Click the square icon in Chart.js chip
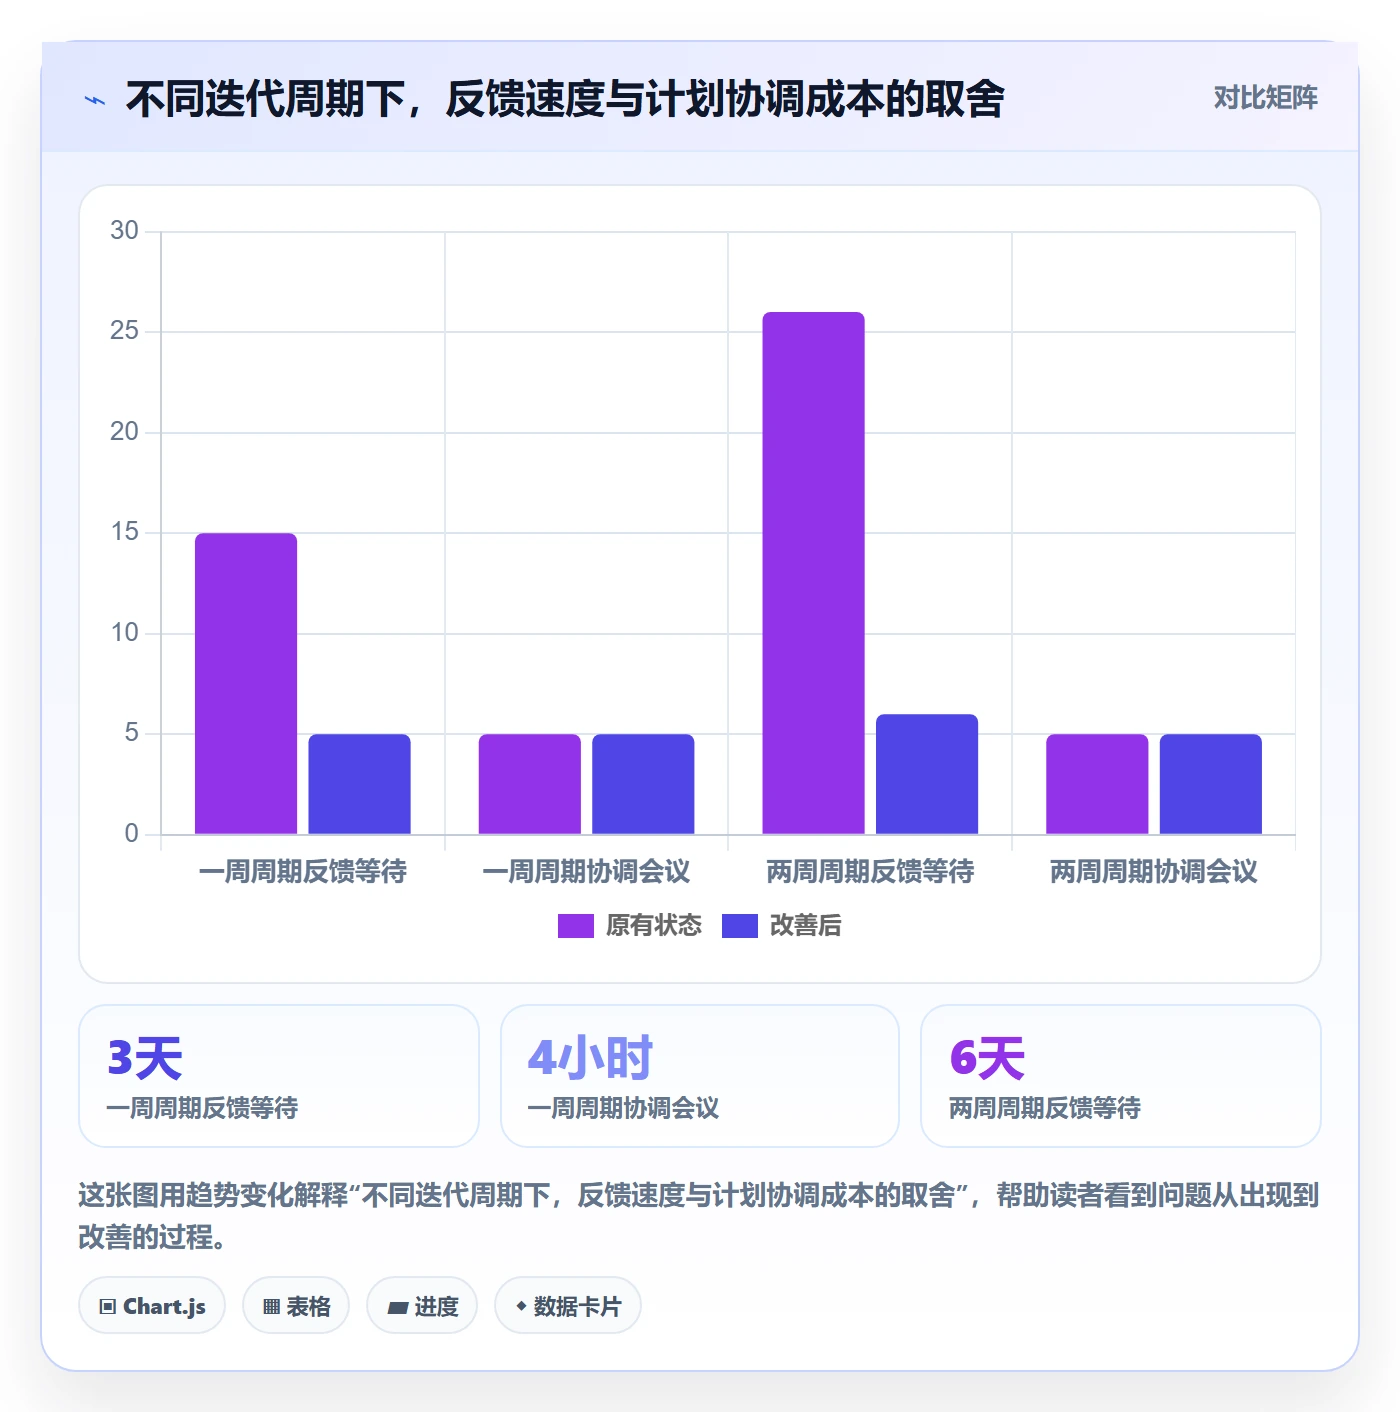This screenshot has height=1412, width=1400. point(108,1306)
